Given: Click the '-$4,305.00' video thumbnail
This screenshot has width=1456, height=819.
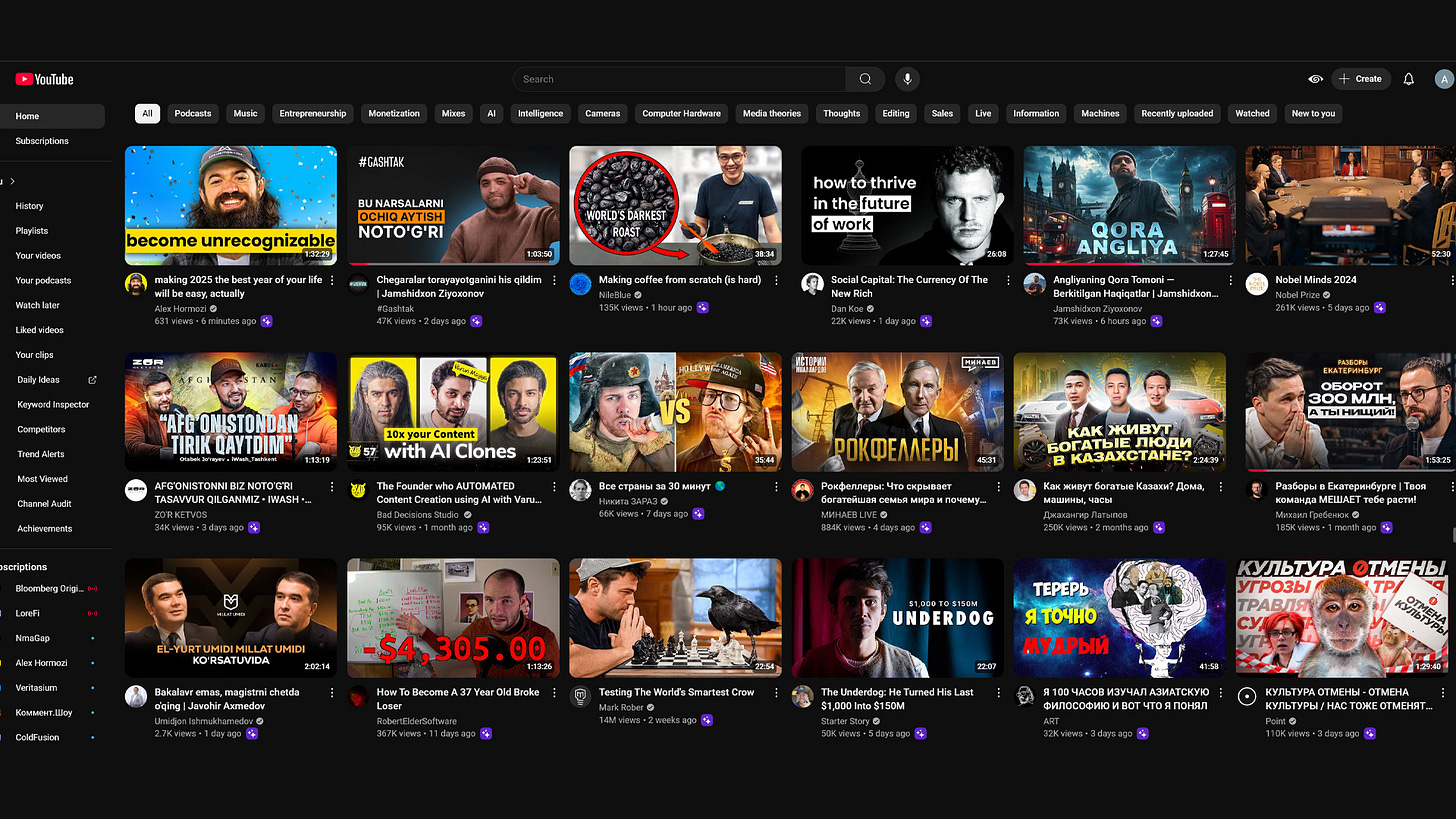Looking at the screenshot, I should pos(453,617).
